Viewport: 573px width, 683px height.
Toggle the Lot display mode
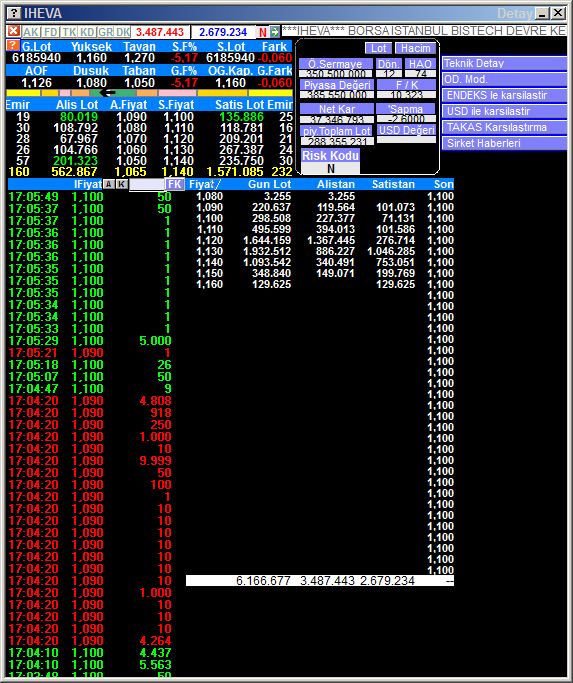pyautogui.click(x=378, y=48)
